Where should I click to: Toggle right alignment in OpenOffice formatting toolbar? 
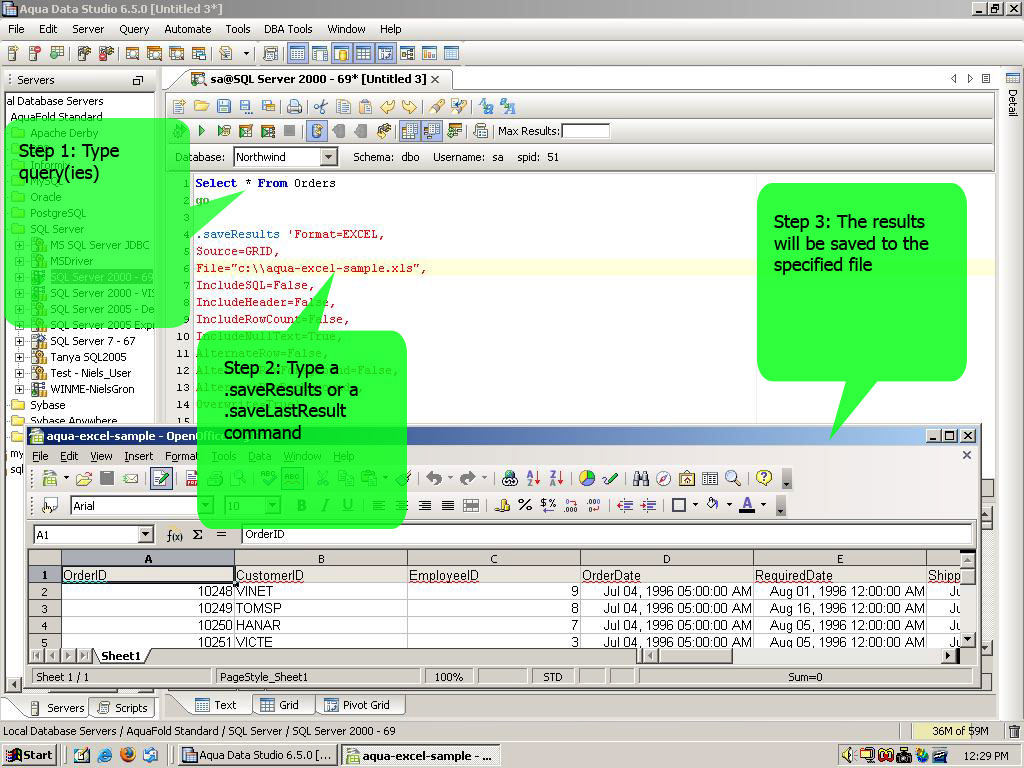(424, 505)
